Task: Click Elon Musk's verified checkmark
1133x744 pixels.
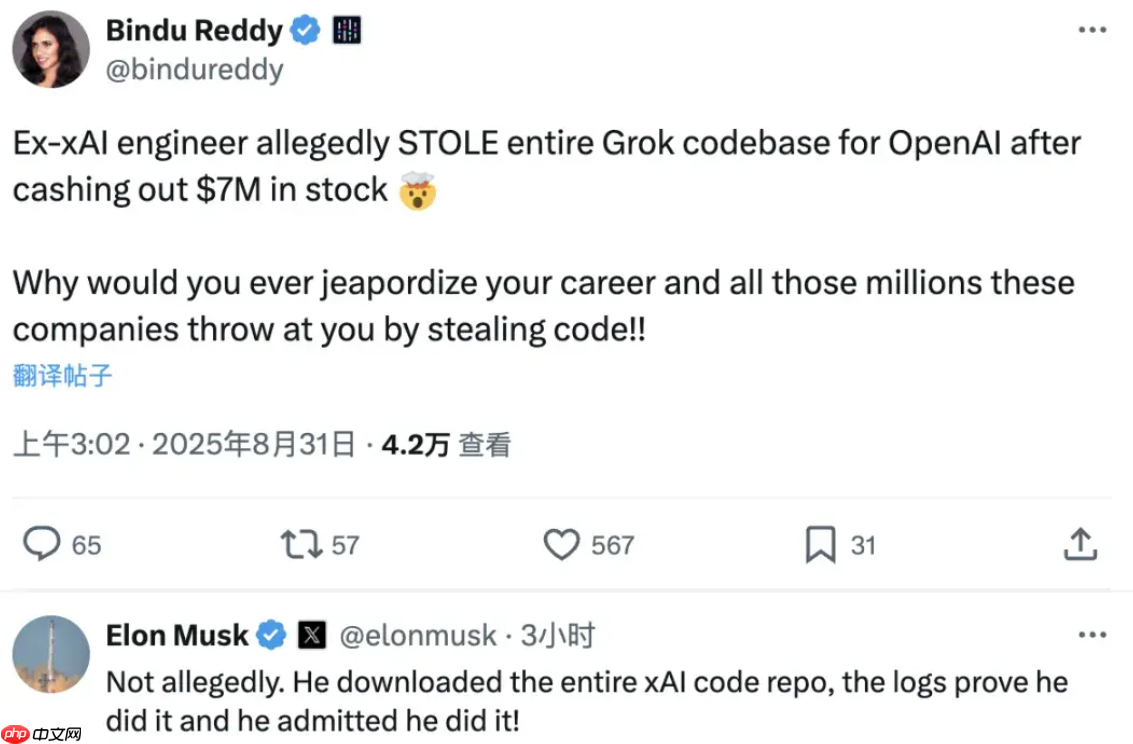Action: click(x=271, y=634)
